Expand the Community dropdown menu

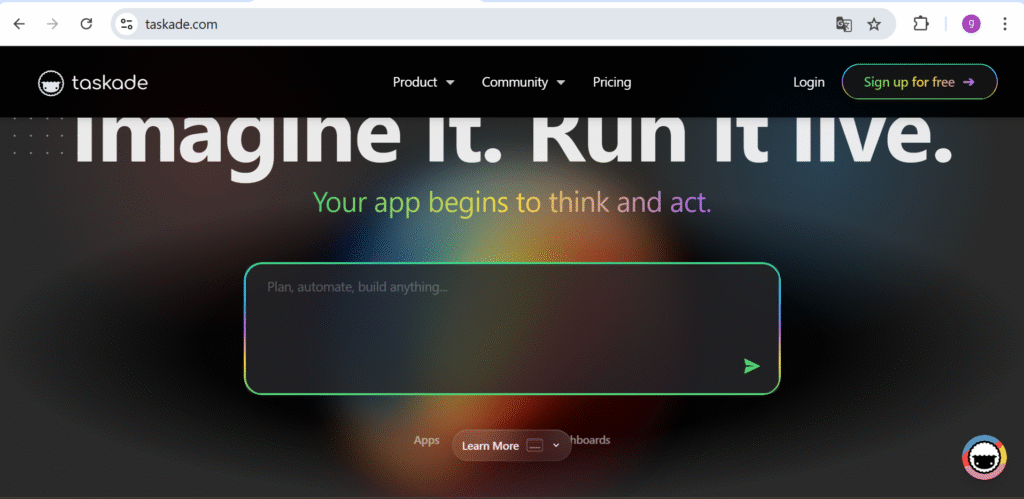pyautogui.click(x=523, y=82)
